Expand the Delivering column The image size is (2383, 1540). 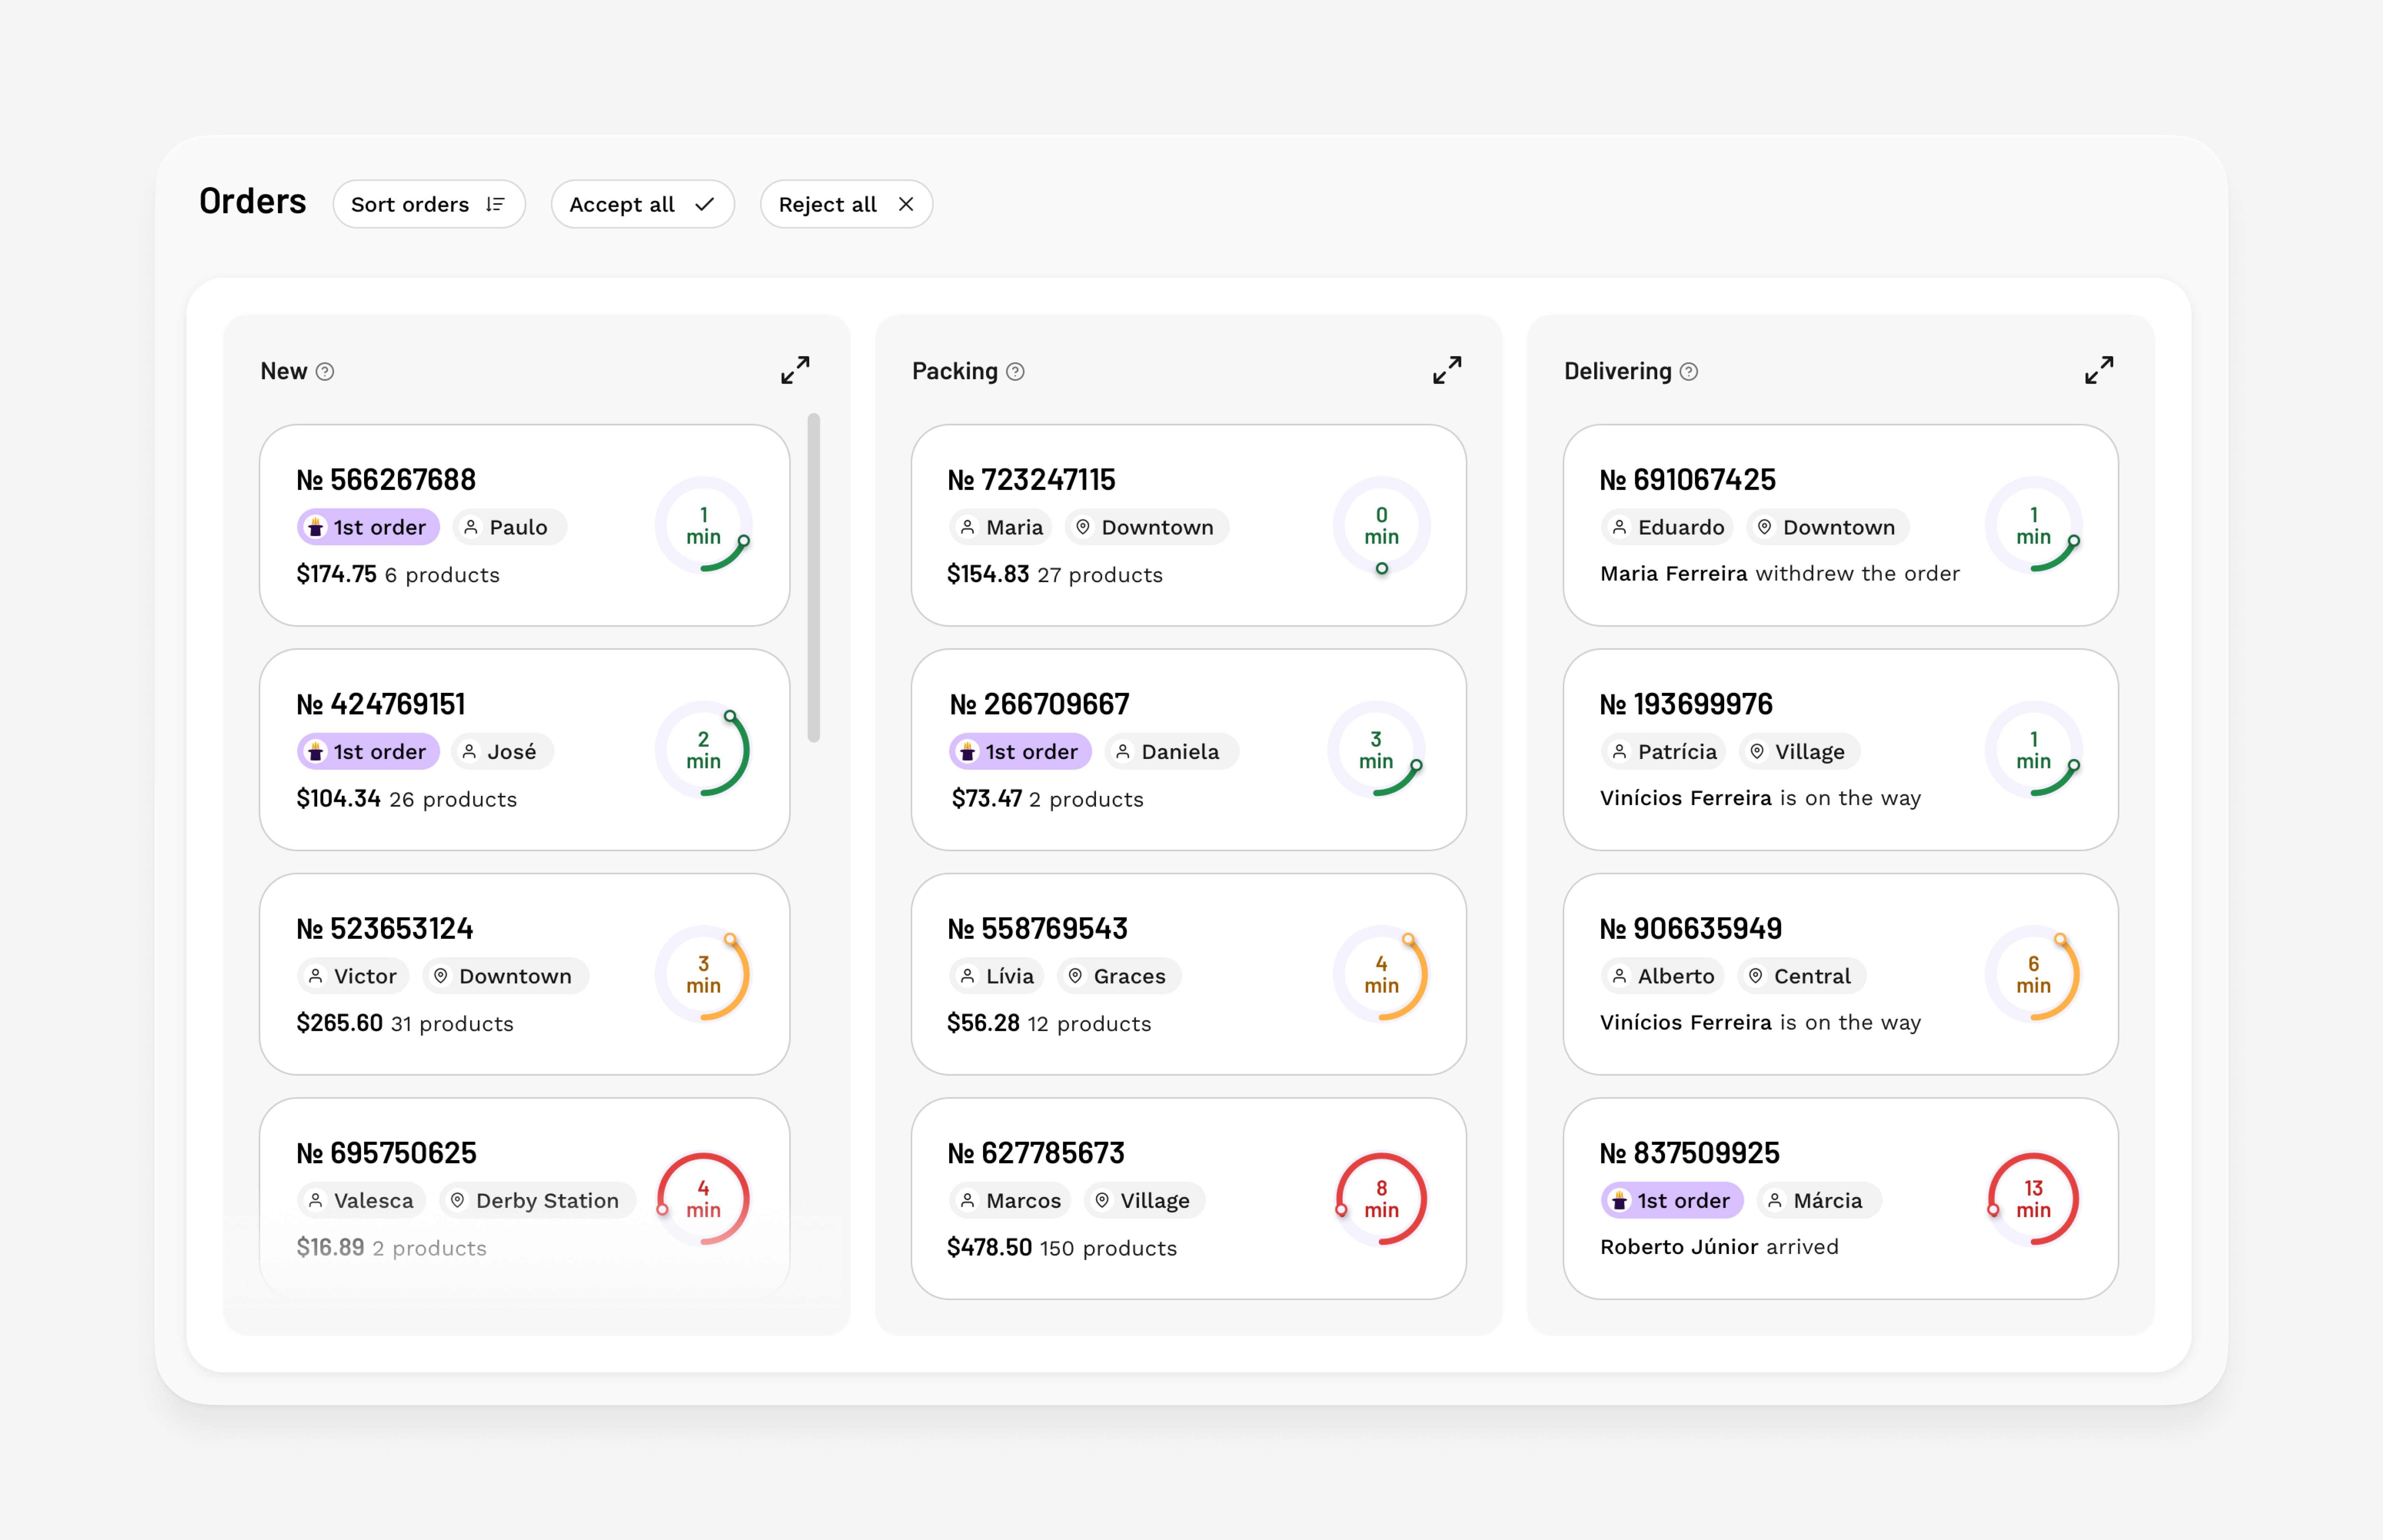pos(2099,370)
